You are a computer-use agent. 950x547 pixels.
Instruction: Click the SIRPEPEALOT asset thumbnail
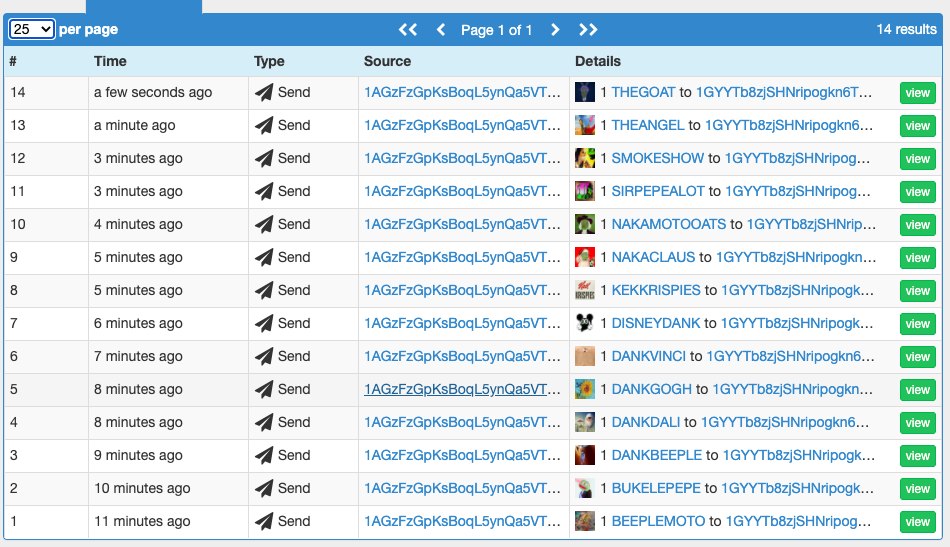click(x=585, y=191)
